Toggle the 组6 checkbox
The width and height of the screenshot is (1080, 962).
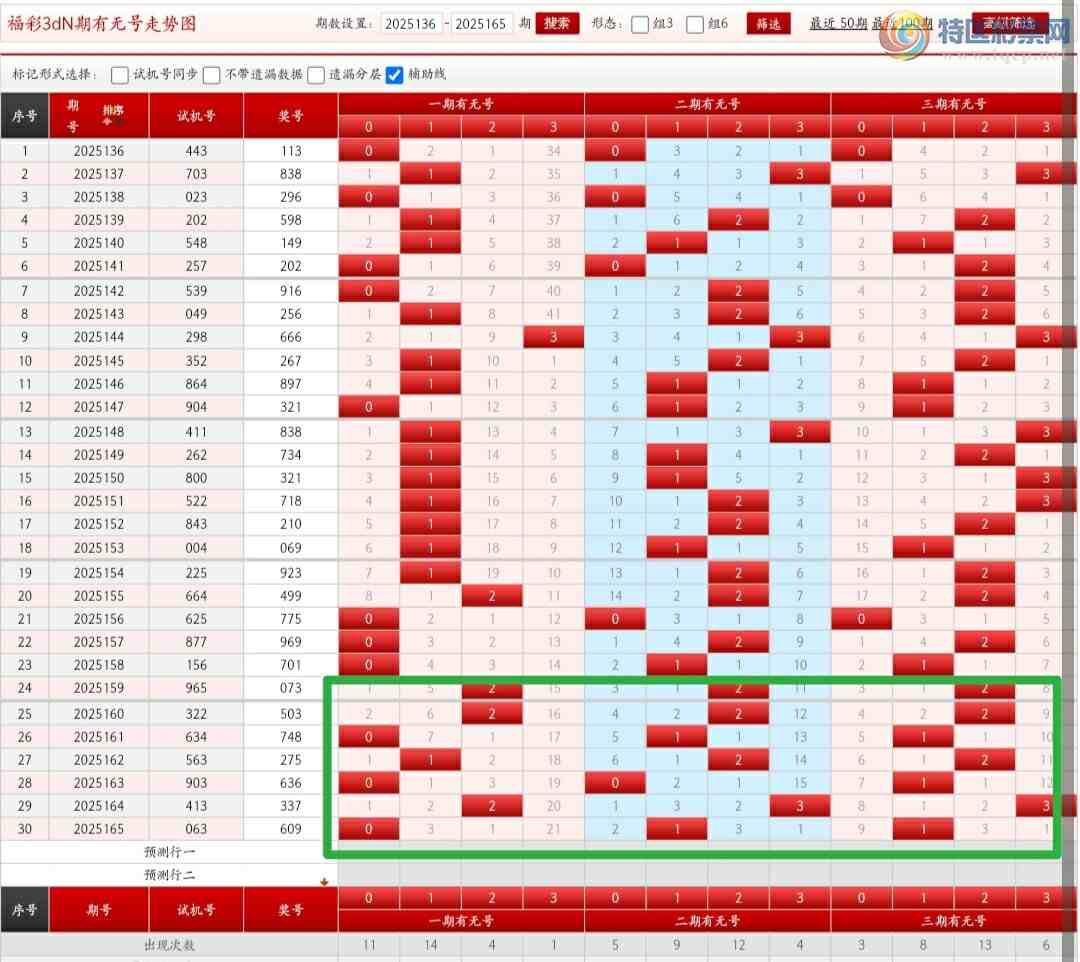click(695, 25)
